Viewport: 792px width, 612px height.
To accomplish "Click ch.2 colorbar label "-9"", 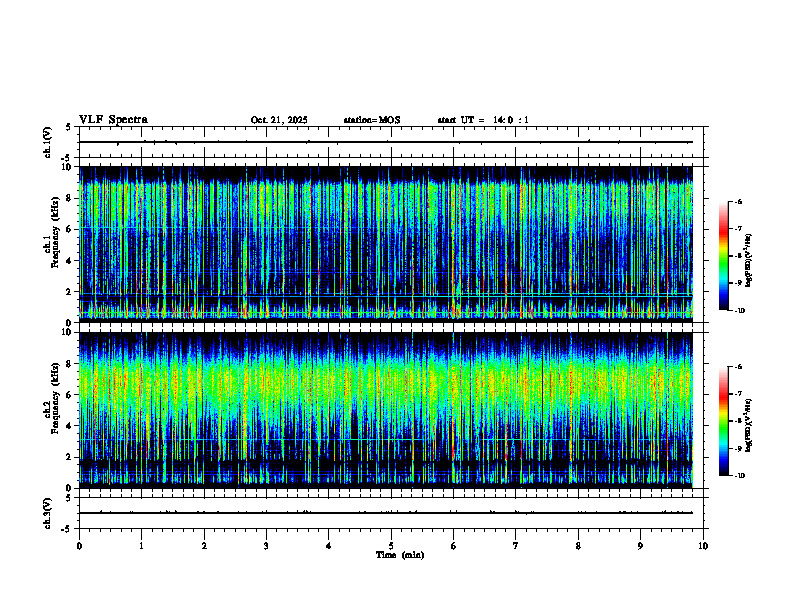I will coord(738,448).
